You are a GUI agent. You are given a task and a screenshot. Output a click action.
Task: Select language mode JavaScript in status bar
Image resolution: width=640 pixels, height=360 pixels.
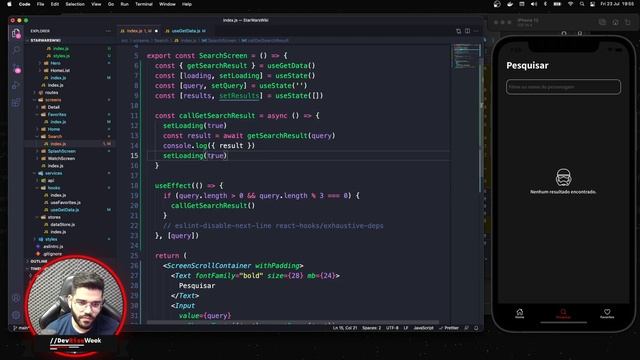[x=423, y=328]
